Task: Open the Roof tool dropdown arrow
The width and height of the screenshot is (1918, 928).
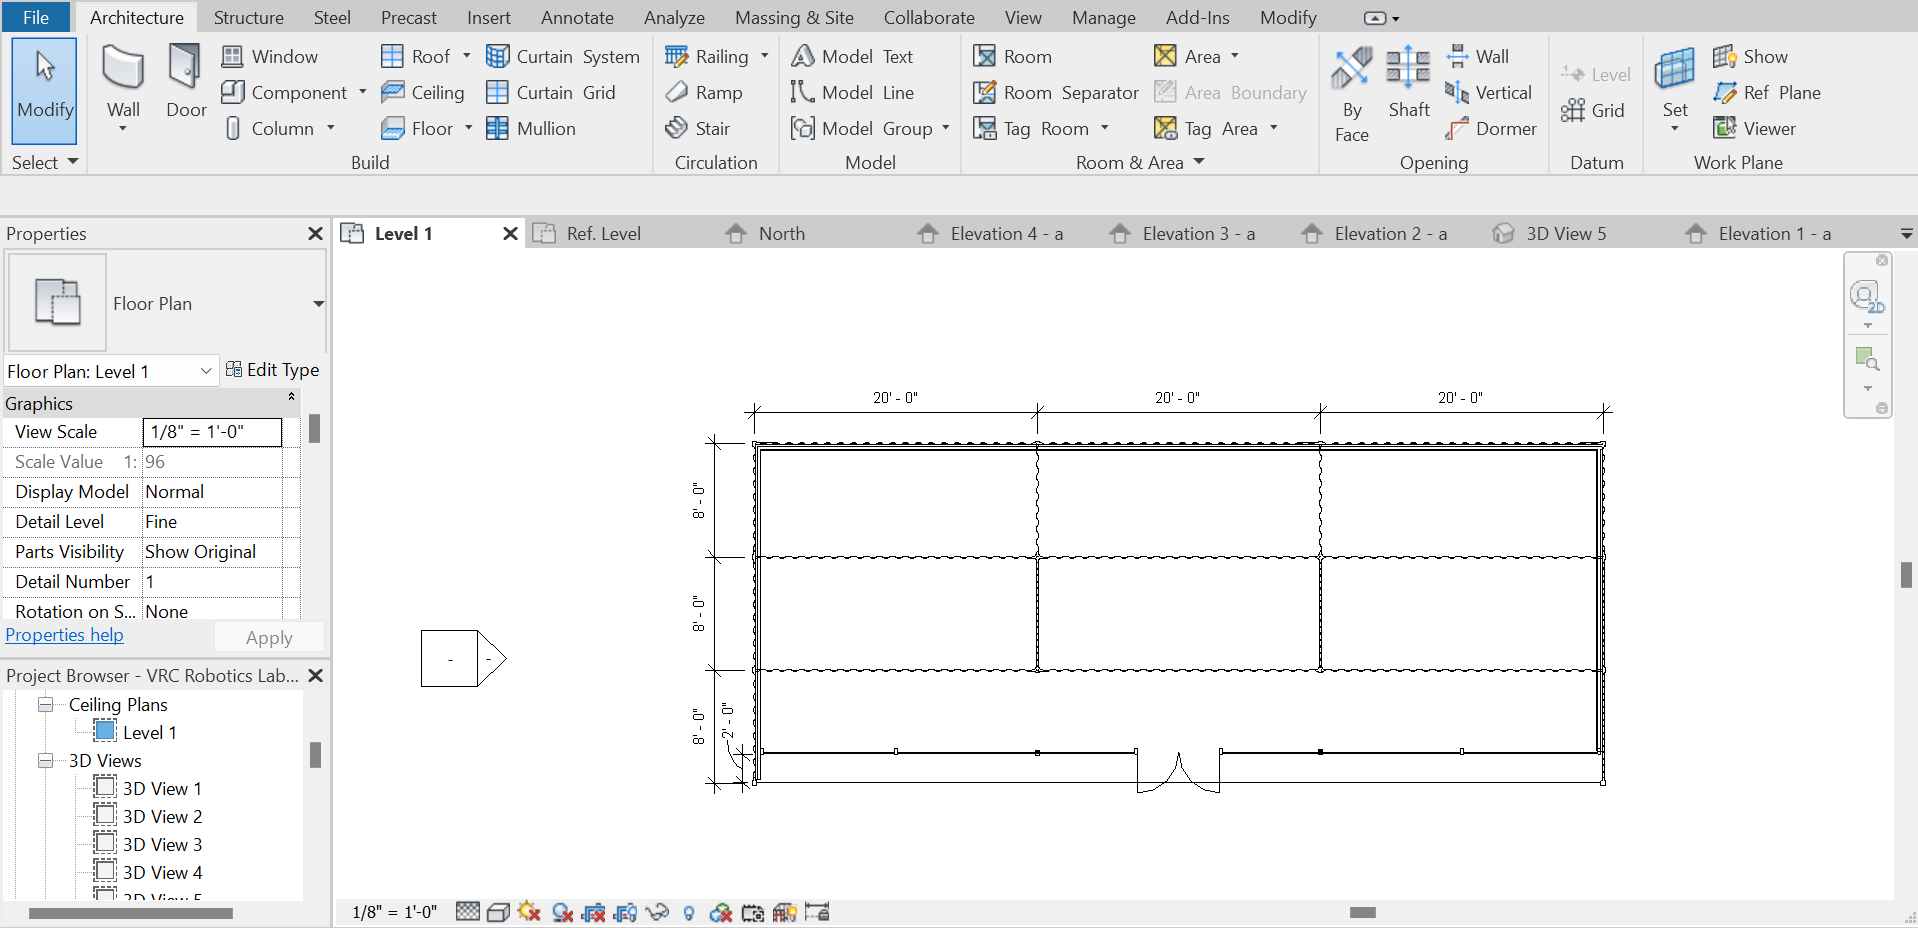Action: [x=465, y=56]
